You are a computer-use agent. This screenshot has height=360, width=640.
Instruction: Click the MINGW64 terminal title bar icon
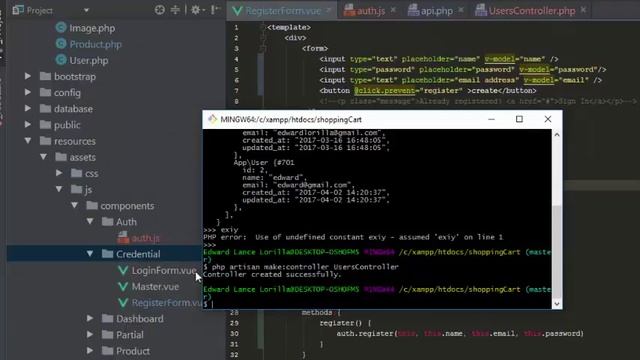pyautogui.click(x=212, y=119)
